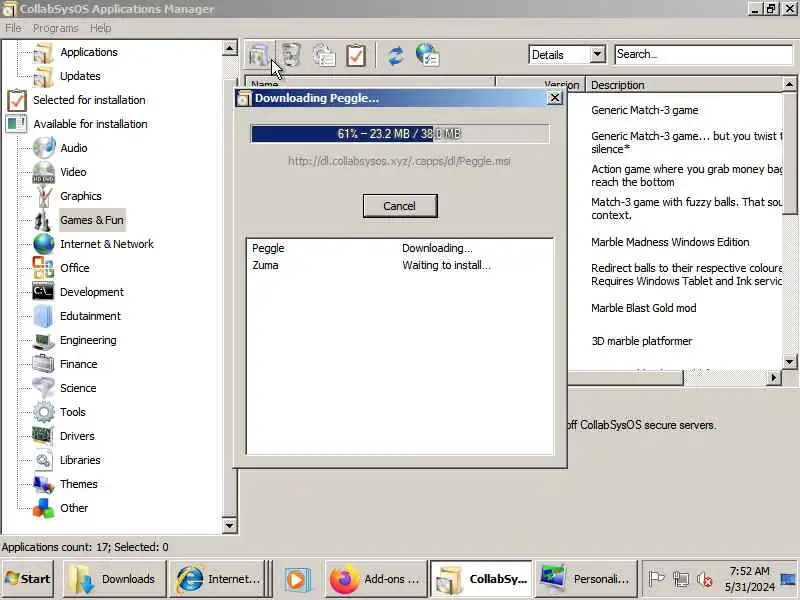
Task: Select the Applications tree item
Action: tap(89, 52)
